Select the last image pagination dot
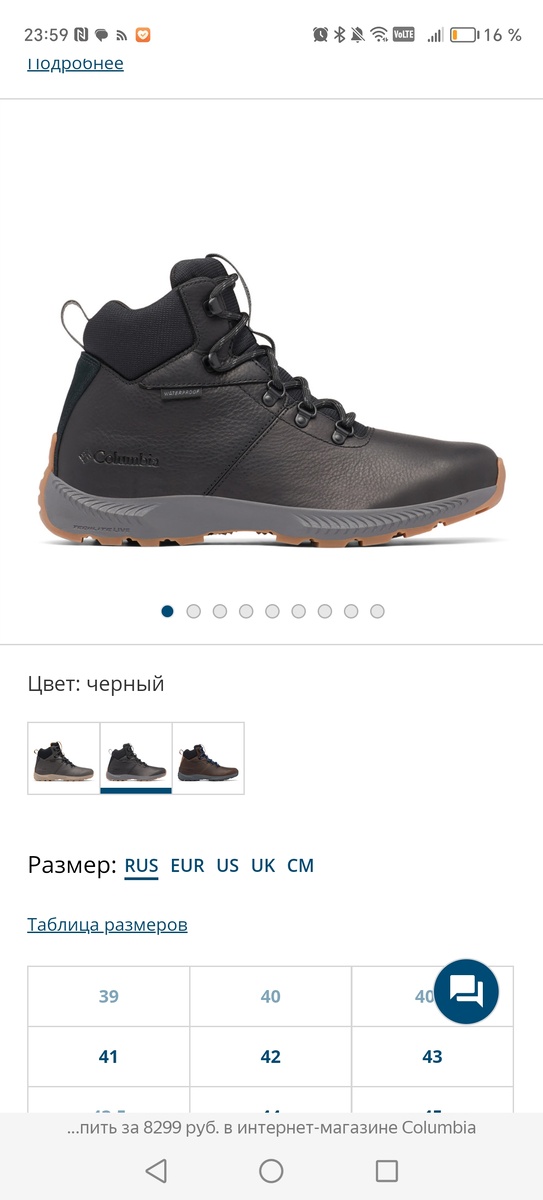This screenshot has height=1200, width=543. coord(377,611)
